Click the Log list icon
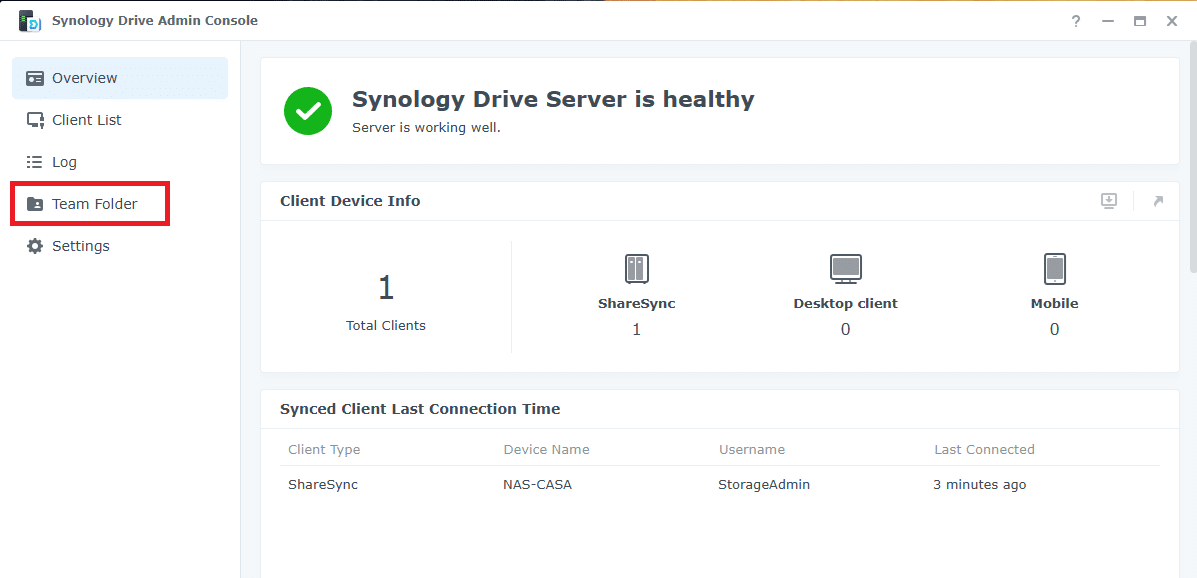Screen dimensions: 1197x578 34,162
